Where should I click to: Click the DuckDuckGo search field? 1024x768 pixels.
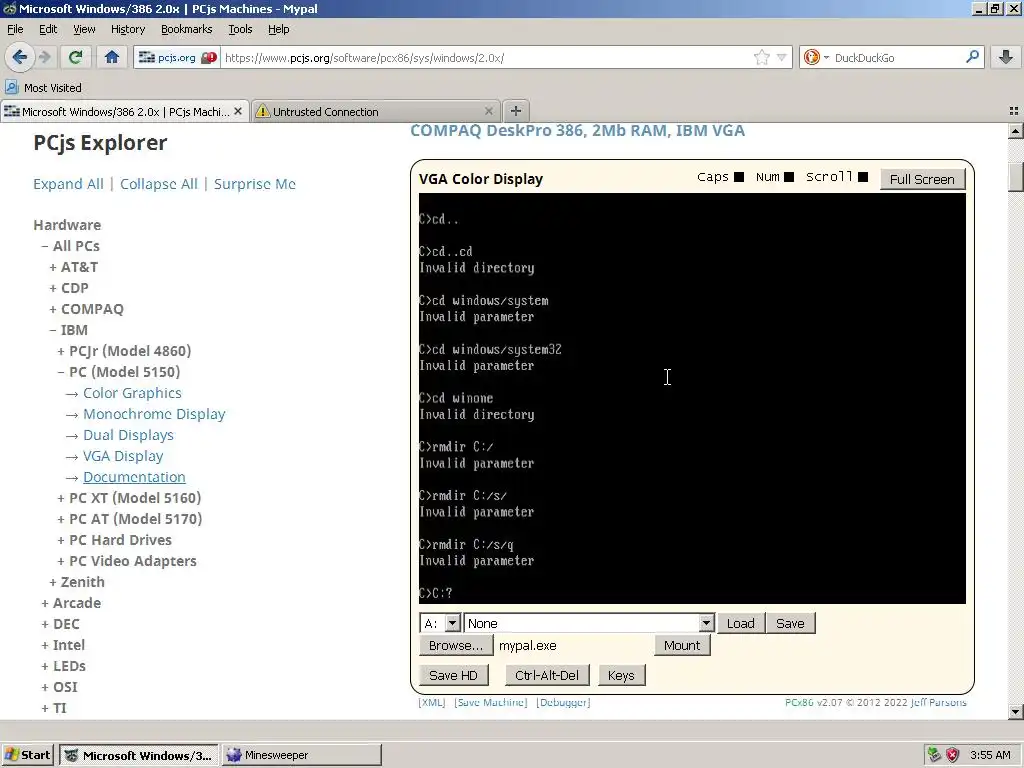coord(897,57)
